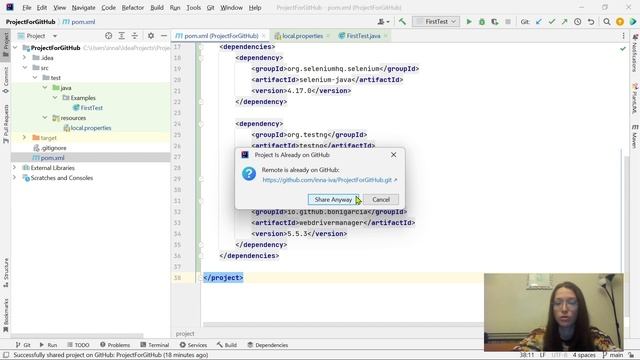The height and width of the screenshot is (360, 640).
Task: Collapse the java folder
Action: 45,87
